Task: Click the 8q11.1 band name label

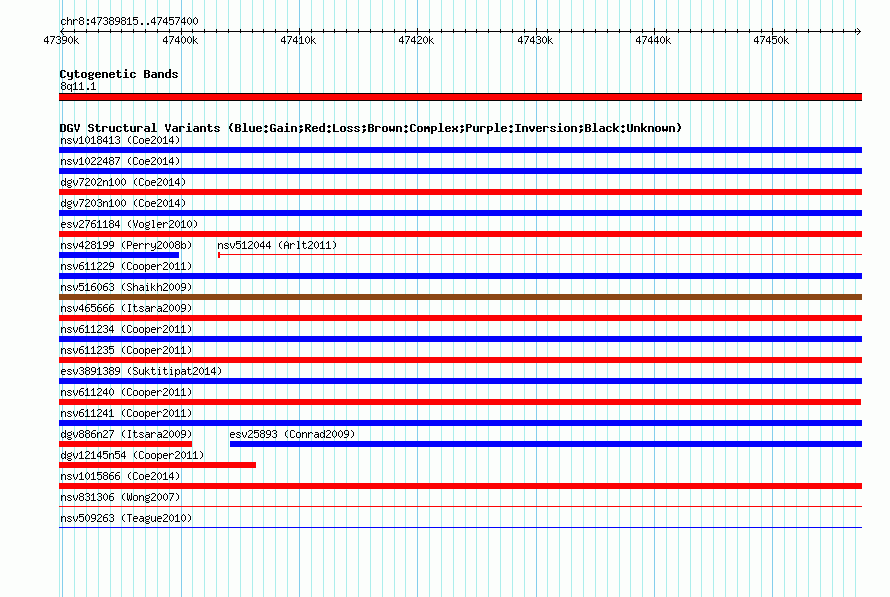Action: (78, 86)
